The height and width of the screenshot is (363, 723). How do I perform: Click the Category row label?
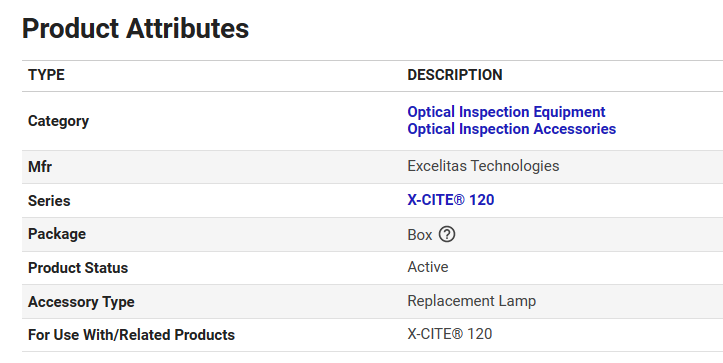click(58, 121)
